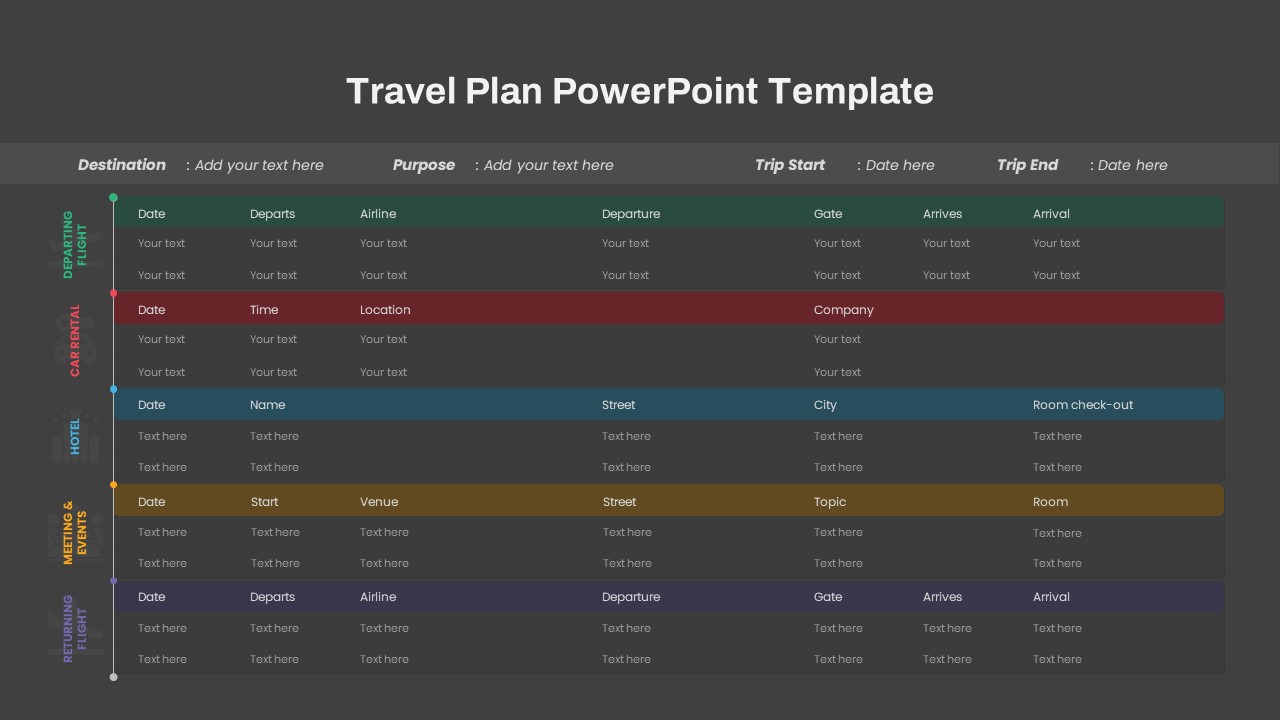Screen dimensions: 1280x720
Task: Click the Street header in the Meeting row
Action: coord(620,502)
